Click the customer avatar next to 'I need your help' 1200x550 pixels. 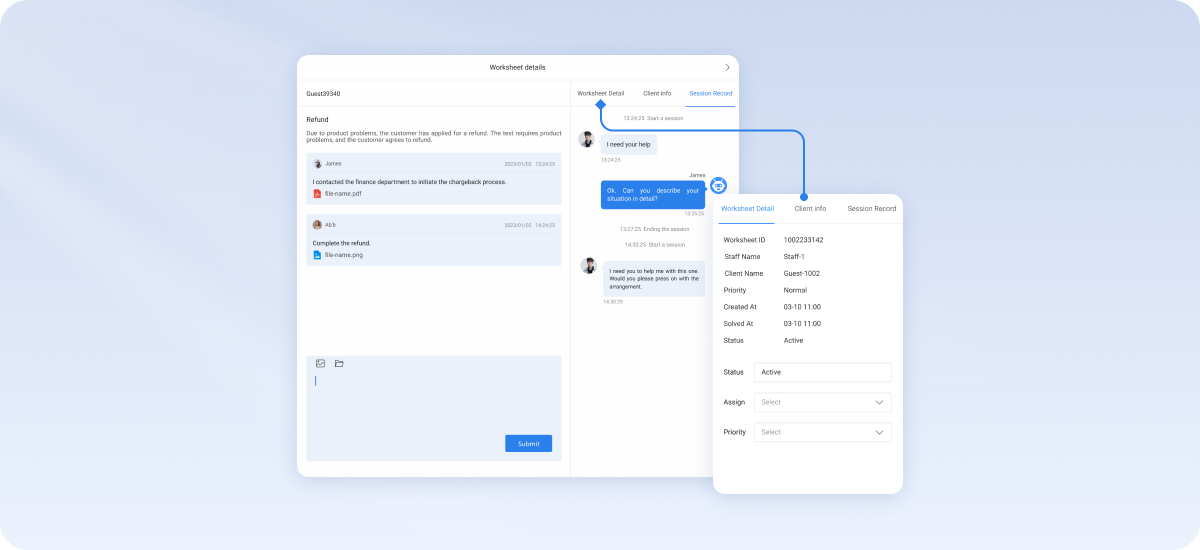pos(588,140)
